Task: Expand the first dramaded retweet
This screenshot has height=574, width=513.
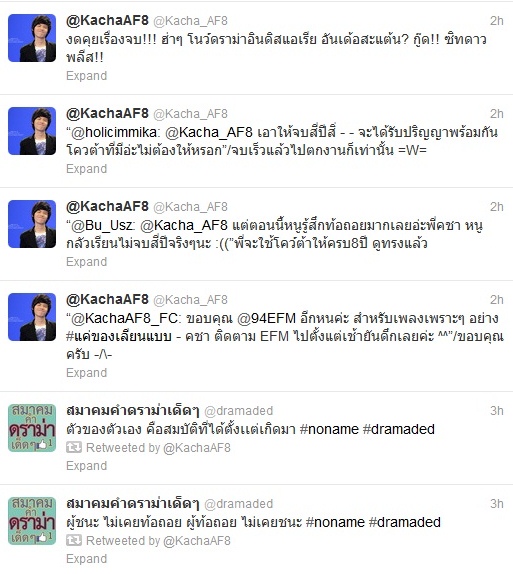Action: [86, 466]
